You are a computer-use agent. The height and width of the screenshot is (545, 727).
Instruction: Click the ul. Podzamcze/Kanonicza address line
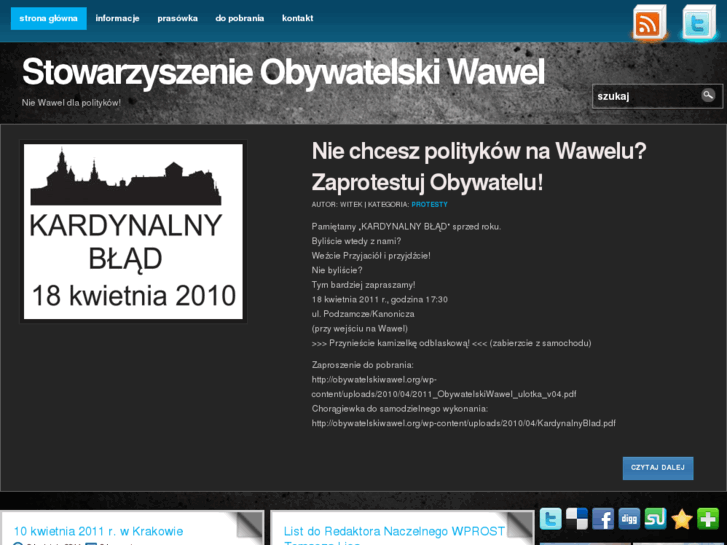coord(363,314)
